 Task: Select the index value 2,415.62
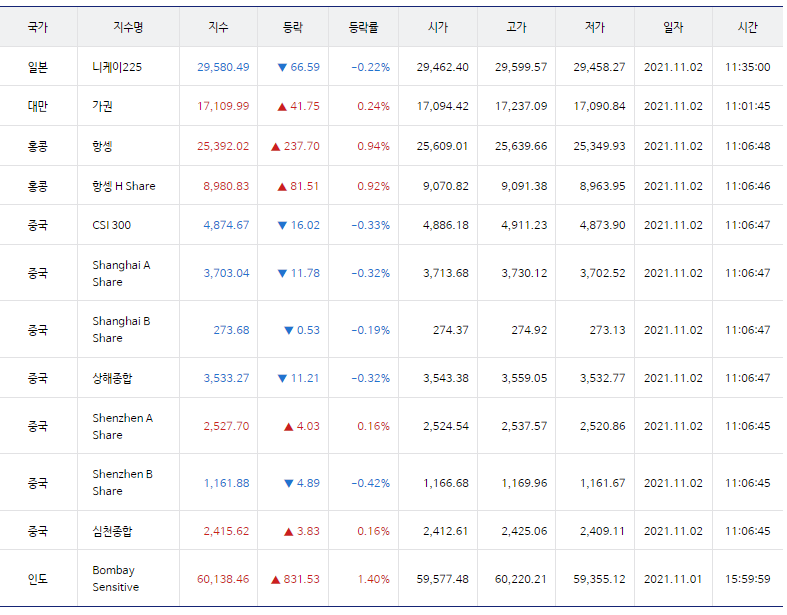[226, 531]
